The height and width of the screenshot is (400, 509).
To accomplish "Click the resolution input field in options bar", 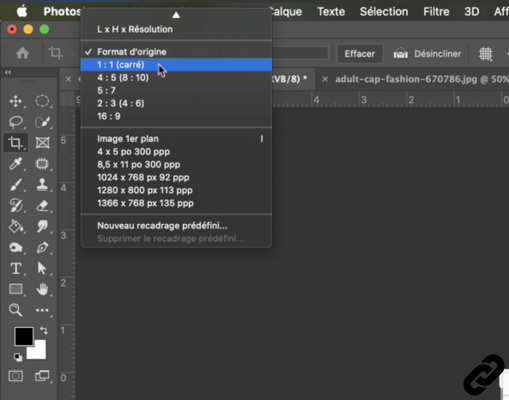I will [x=301, y=53].
